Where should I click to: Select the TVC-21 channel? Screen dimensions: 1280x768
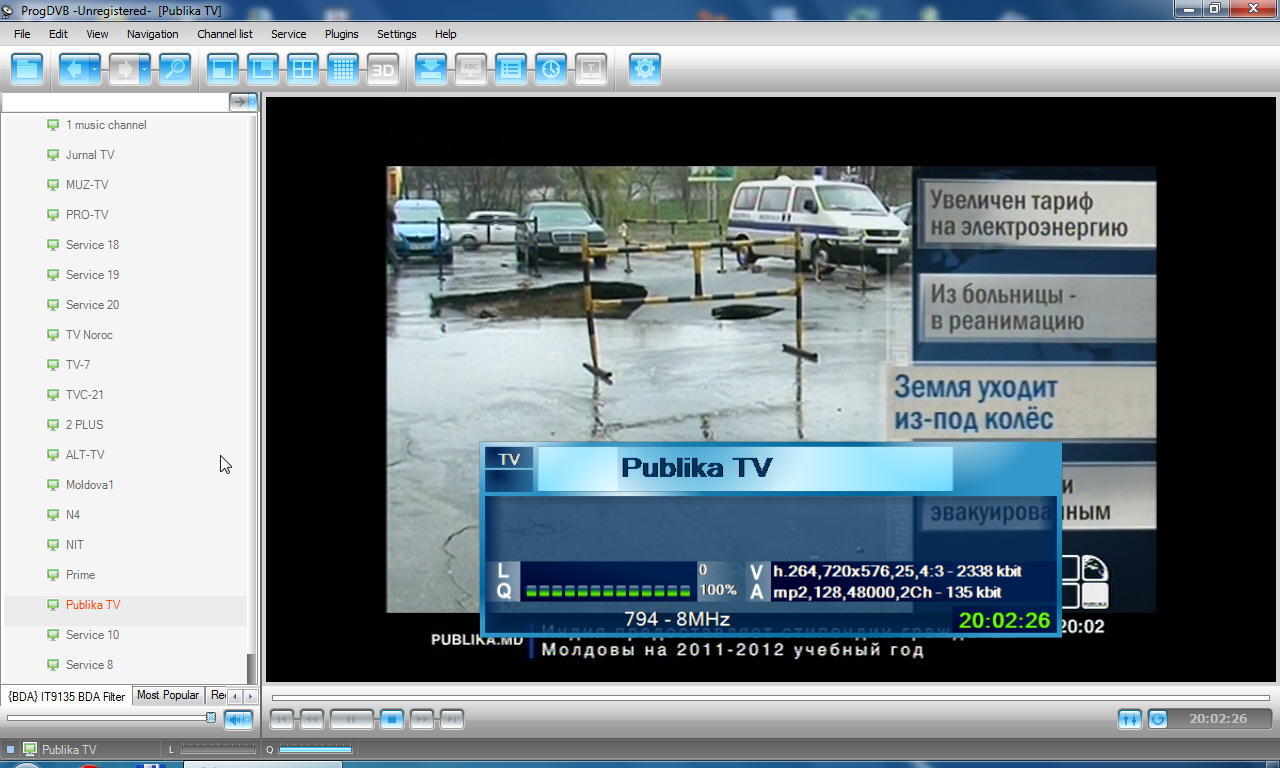pos(85,395)
